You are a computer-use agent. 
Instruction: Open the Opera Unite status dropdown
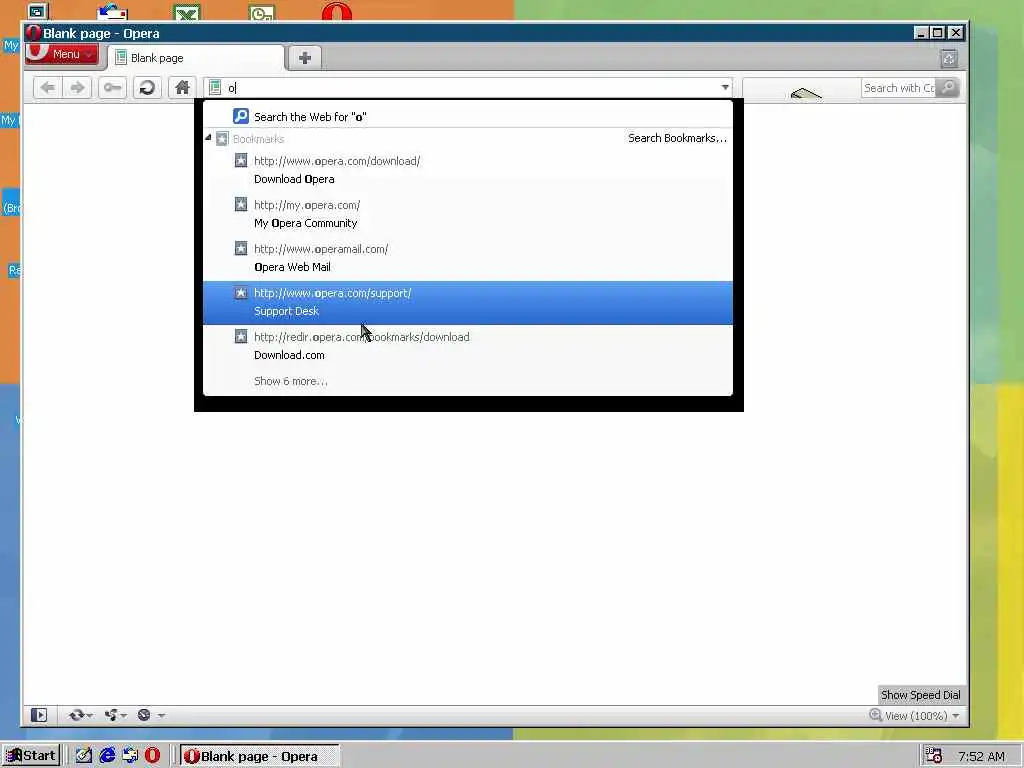click(116, 715)
